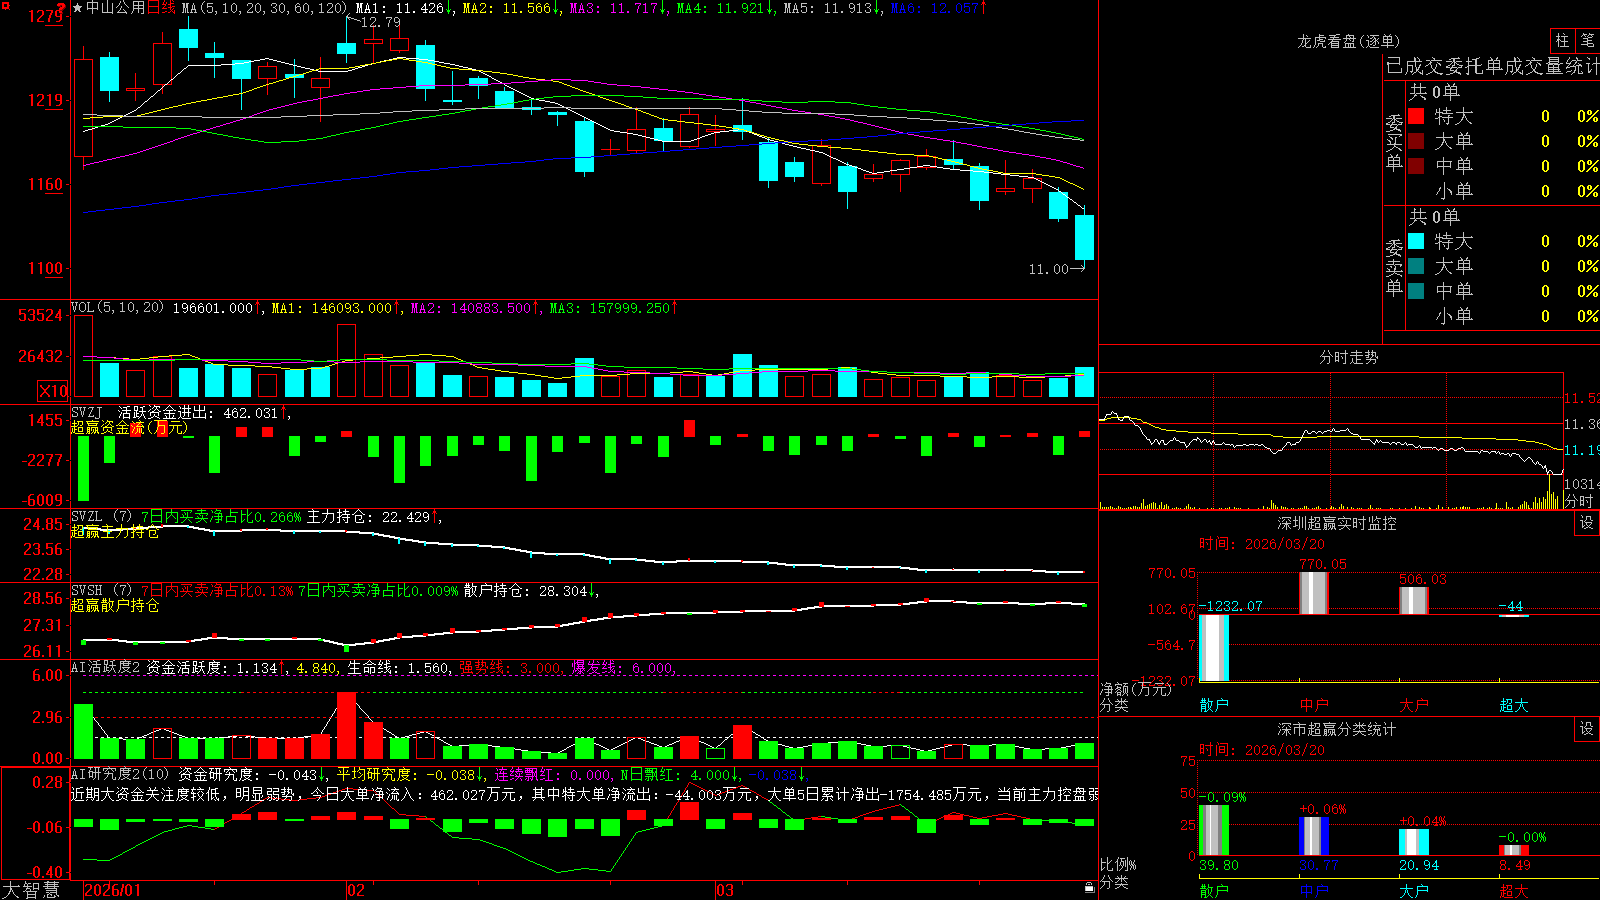This screenshot has width=1600, height=900.
Task: Click the tall white 散户 bar showing -1232.07
Action: click(x=1214, y=648)
